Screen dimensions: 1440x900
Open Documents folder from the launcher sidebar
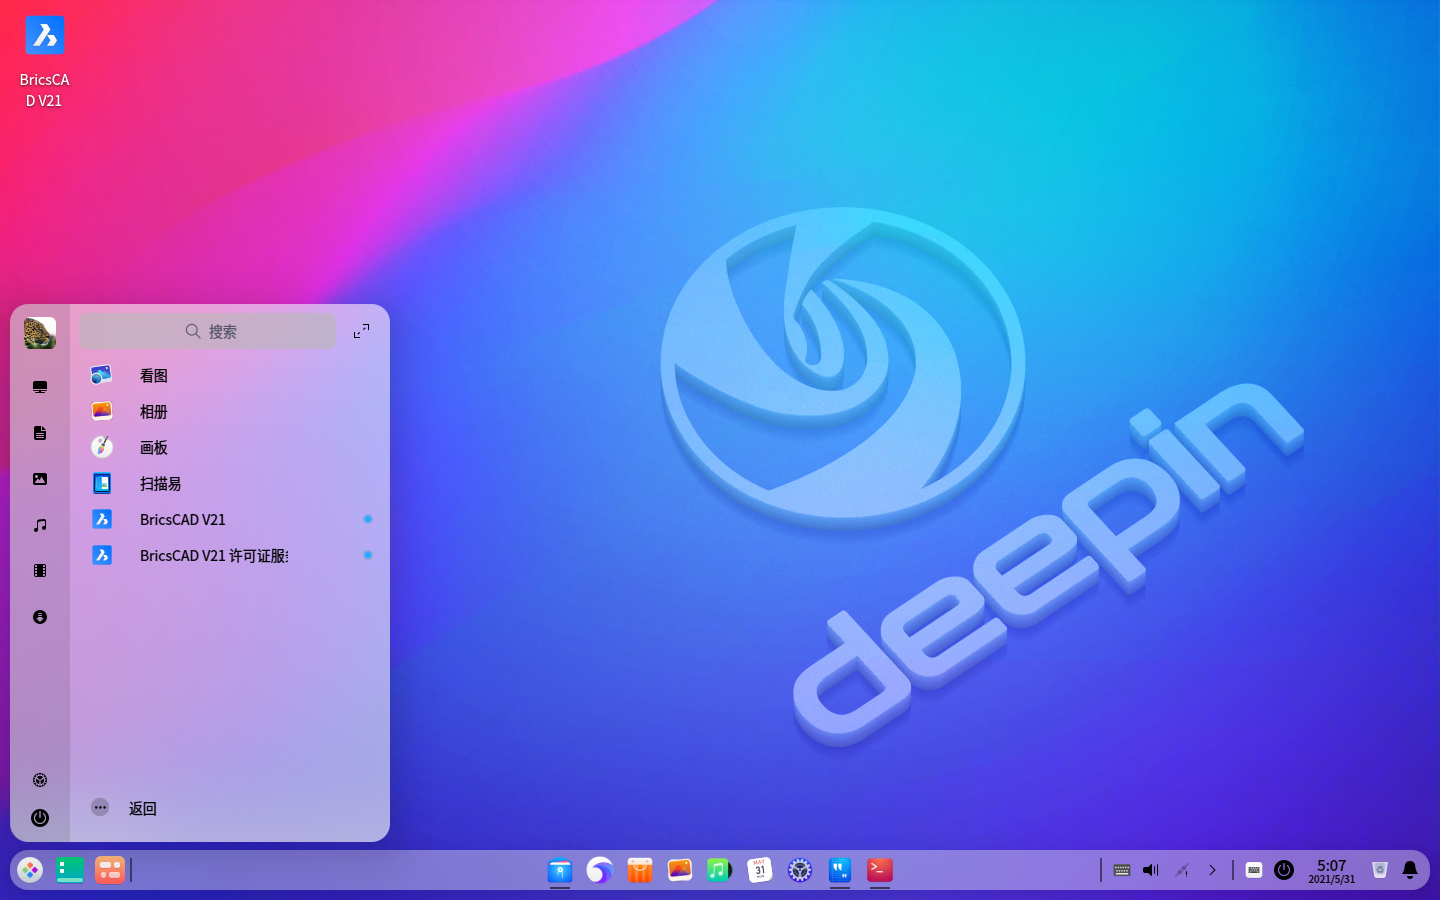pyautogui.click(x=40, y=433)
